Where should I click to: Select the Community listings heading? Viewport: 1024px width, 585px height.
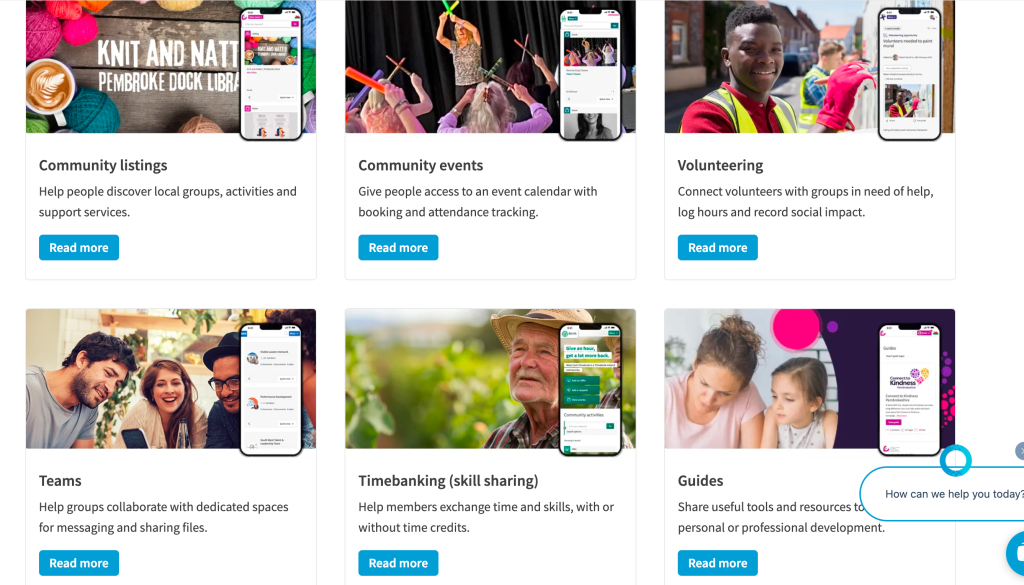pos(103,165)
